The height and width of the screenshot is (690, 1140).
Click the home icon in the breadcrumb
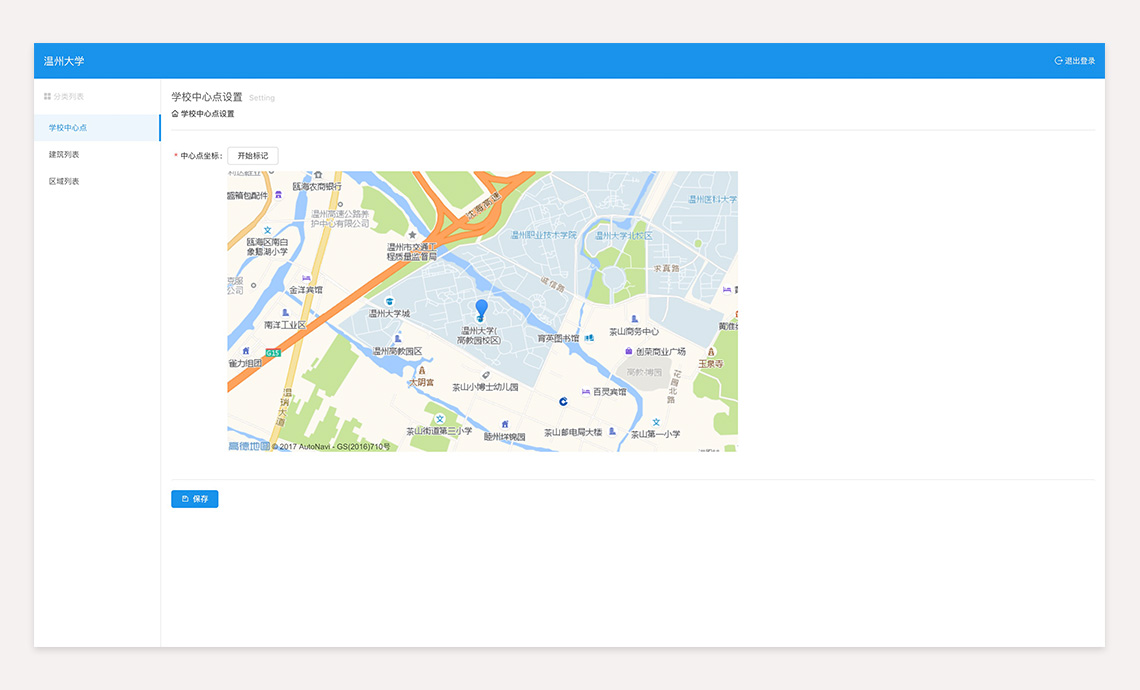coord(175,114)
